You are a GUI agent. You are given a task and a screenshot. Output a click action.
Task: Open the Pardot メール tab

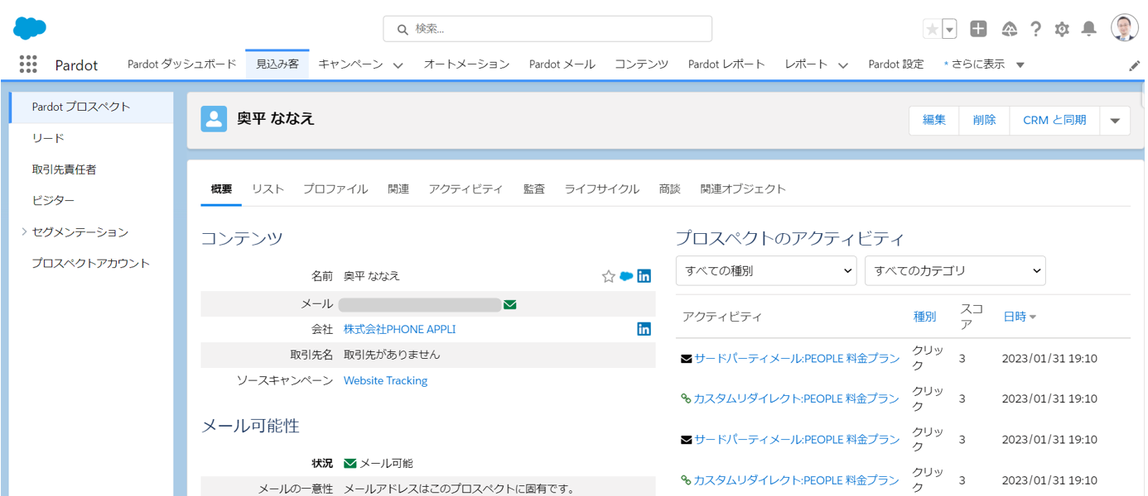[562, 64]
